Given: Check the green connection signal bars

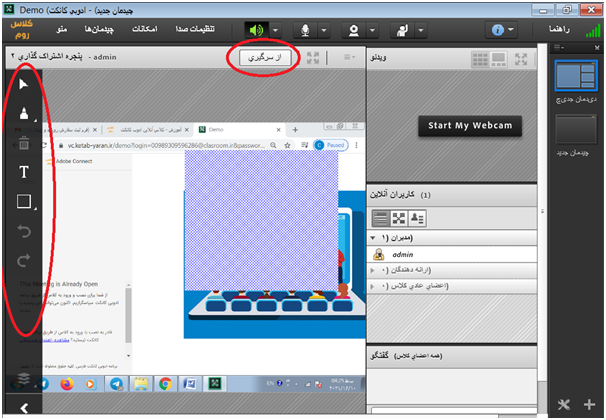Looking at the screenshot, I should tap(593, 31).
